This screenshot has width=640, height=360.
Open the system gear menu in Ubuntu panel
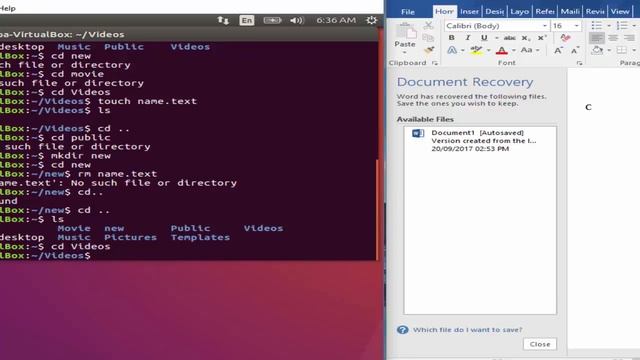coord(371,20)
